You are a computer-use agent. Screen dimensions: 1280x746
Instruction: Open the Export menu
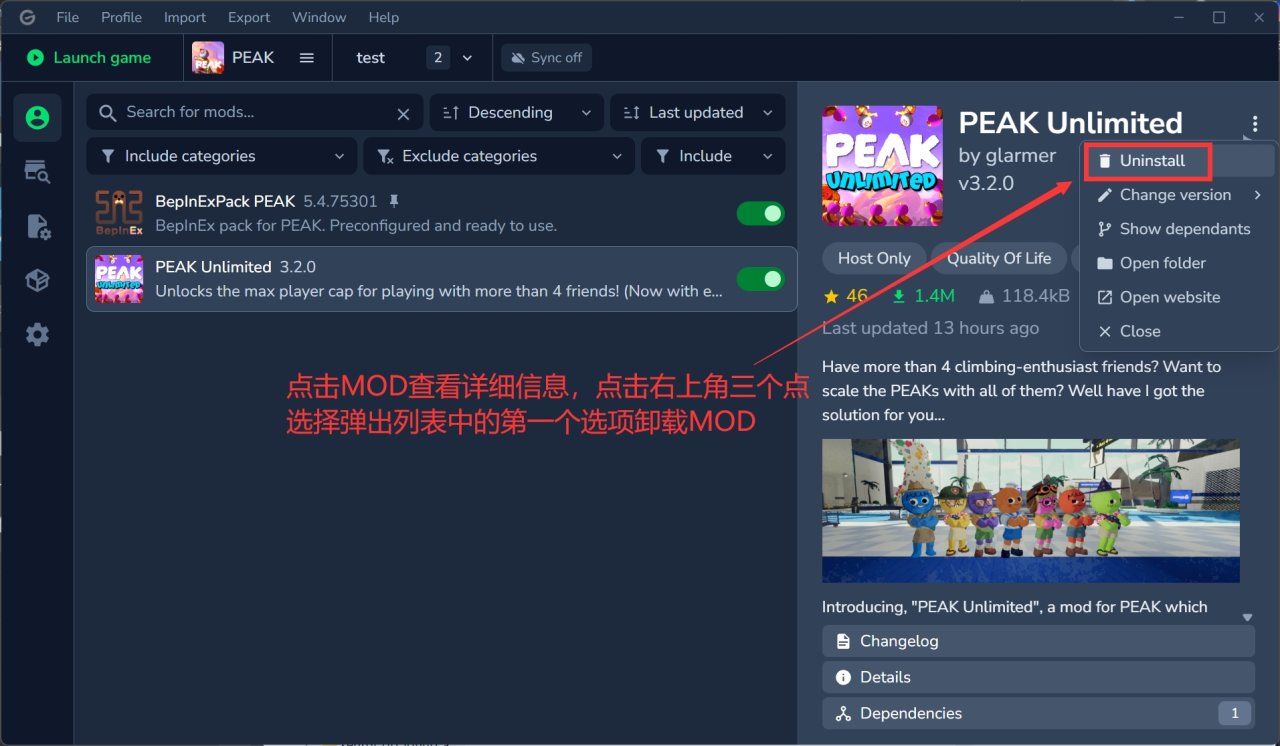point(249,17)
